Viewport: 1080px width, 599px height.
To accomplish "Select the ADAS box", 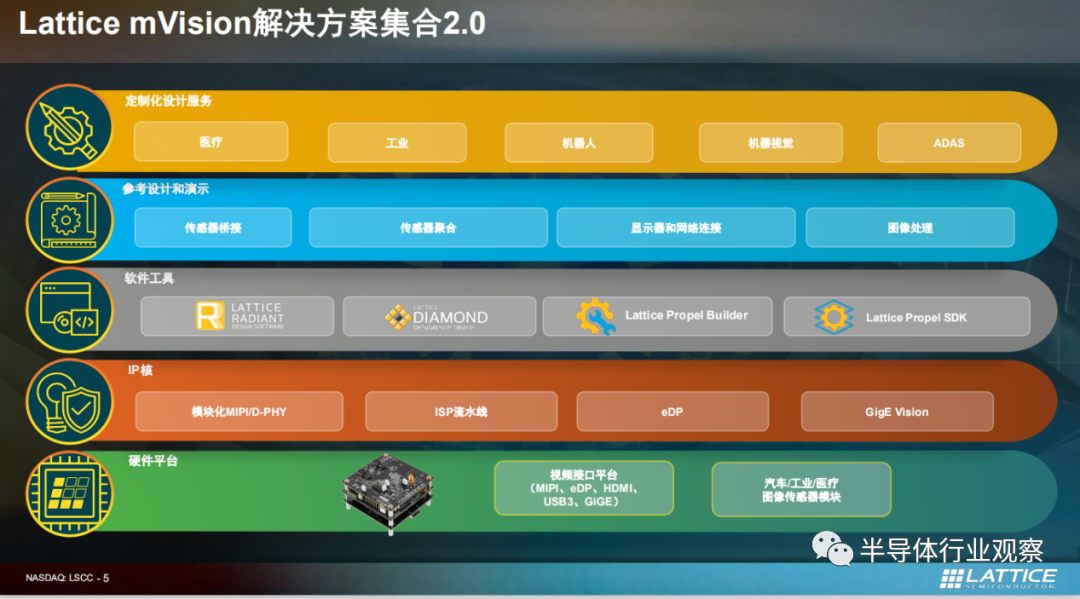I will pos(949,143).
